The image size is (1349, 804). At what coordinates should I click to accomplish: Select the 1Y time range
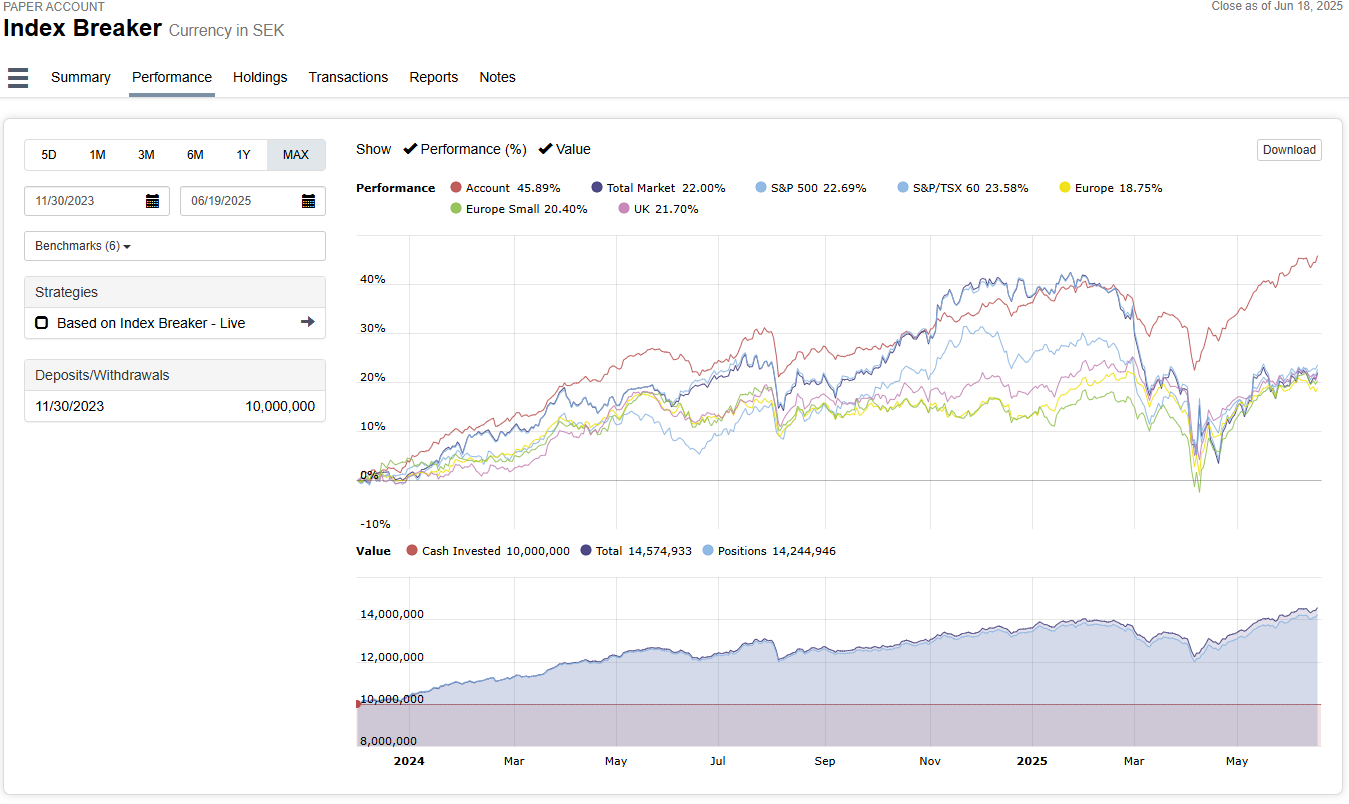tap(243, 155)
